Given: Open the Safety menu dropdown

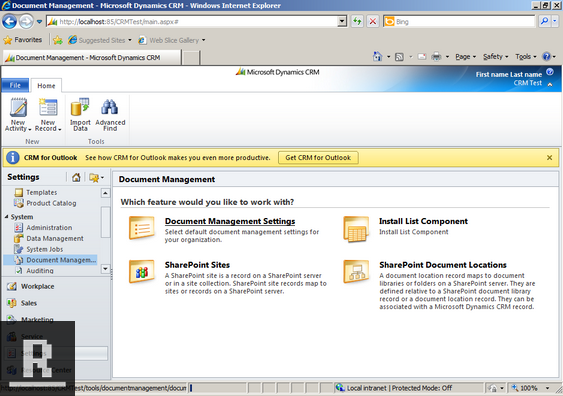Looking at the screenshot, I should pos(495,57).
